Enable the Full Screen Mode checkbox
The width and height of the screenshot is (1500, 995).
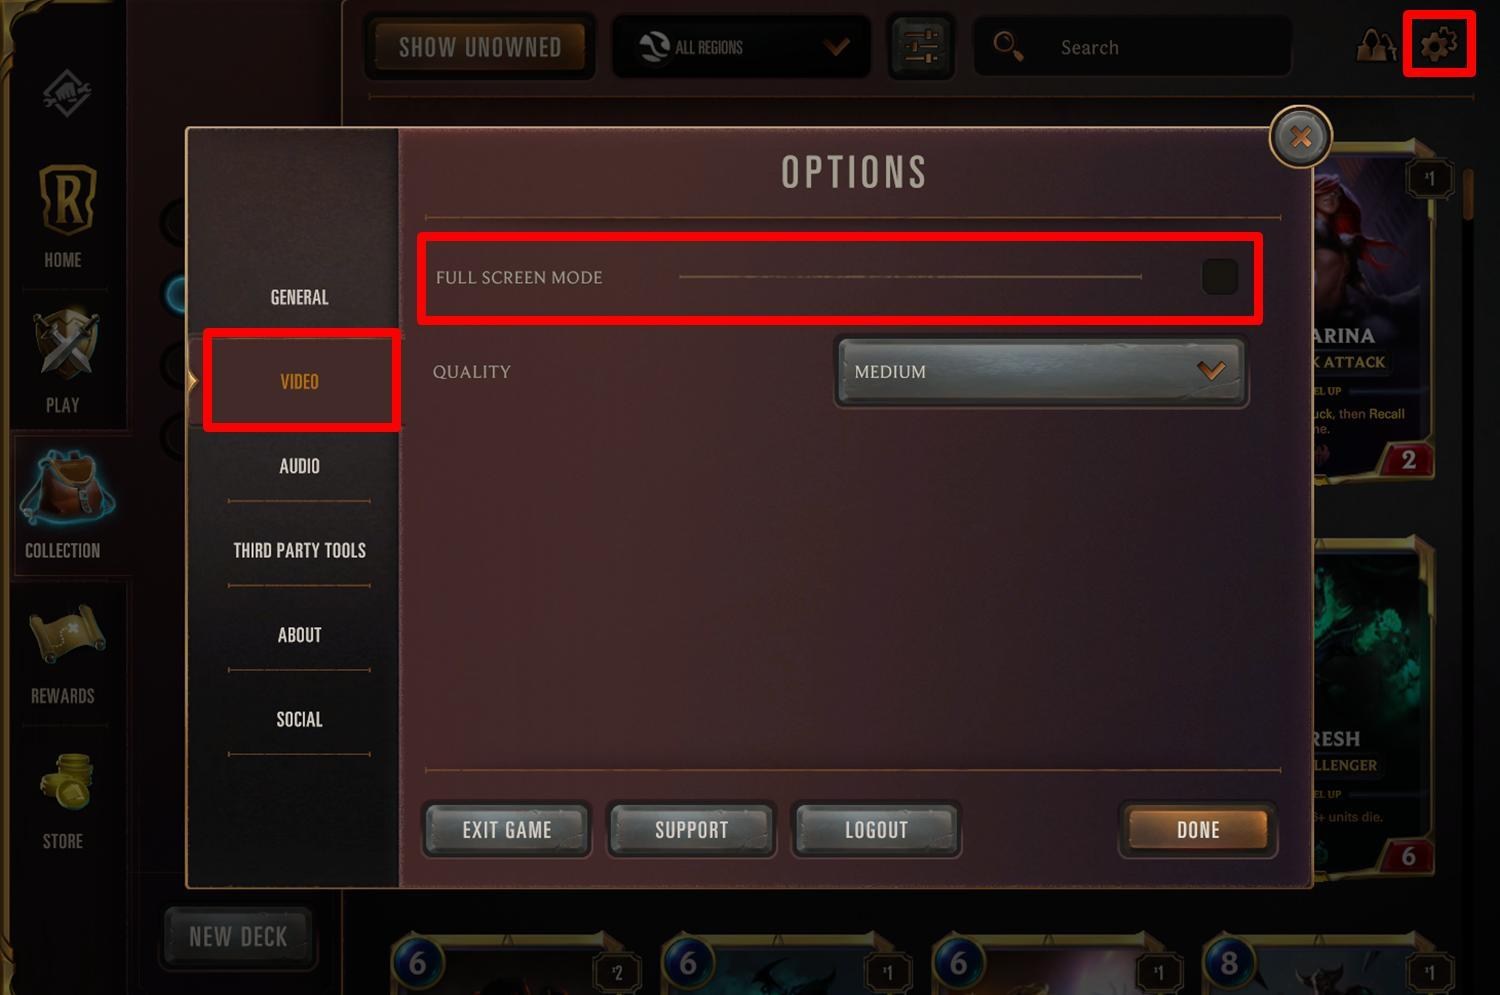click(1219, 277)
